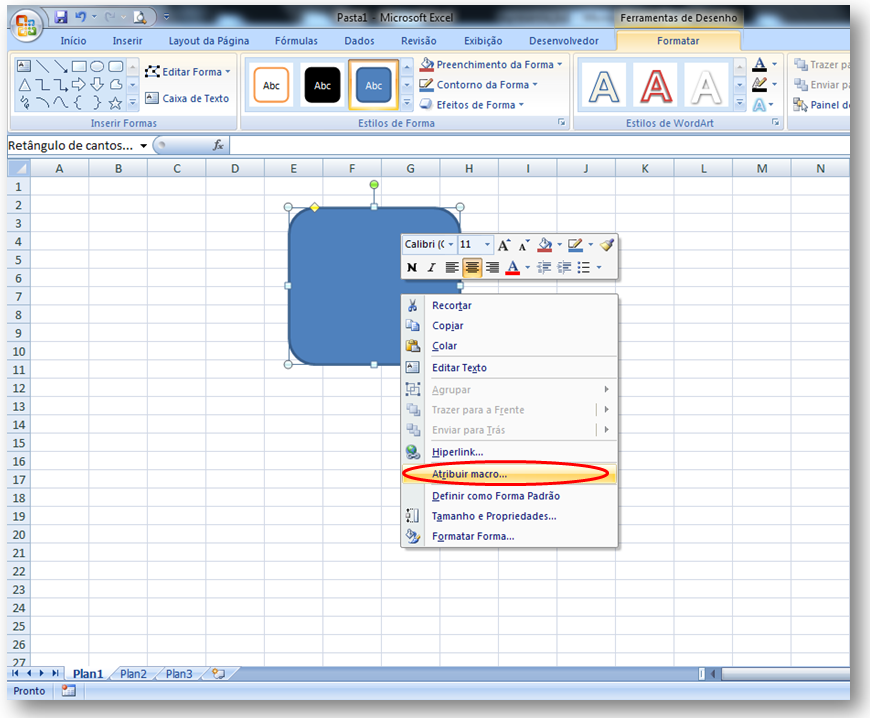Click the Undo arrow icon
Viewport: 870px width, 718px height.
(80, 17)
